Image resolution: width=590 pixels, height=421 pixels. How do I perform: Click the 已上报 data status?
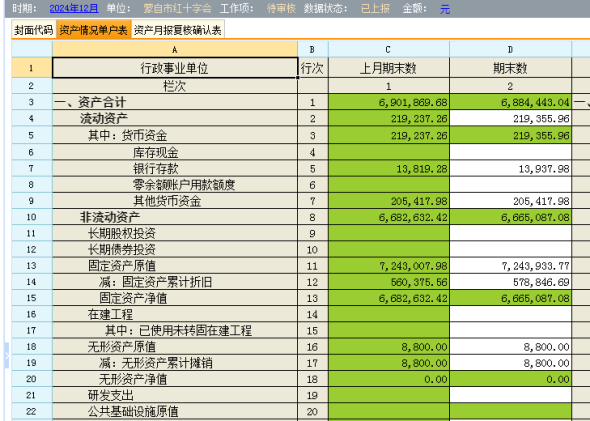pos(375,8)
